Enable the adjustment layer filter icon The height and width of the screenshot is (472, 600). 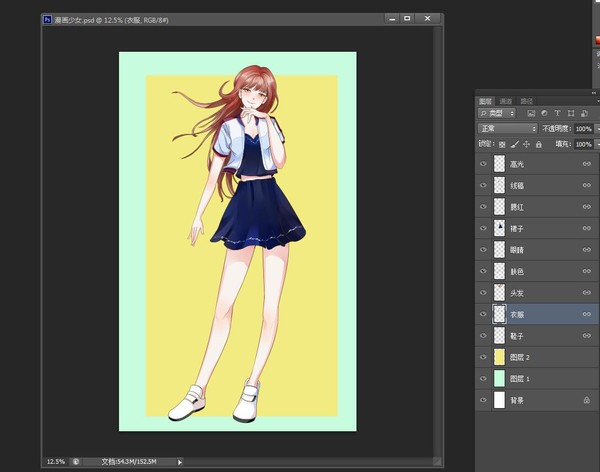coord(544,113)
